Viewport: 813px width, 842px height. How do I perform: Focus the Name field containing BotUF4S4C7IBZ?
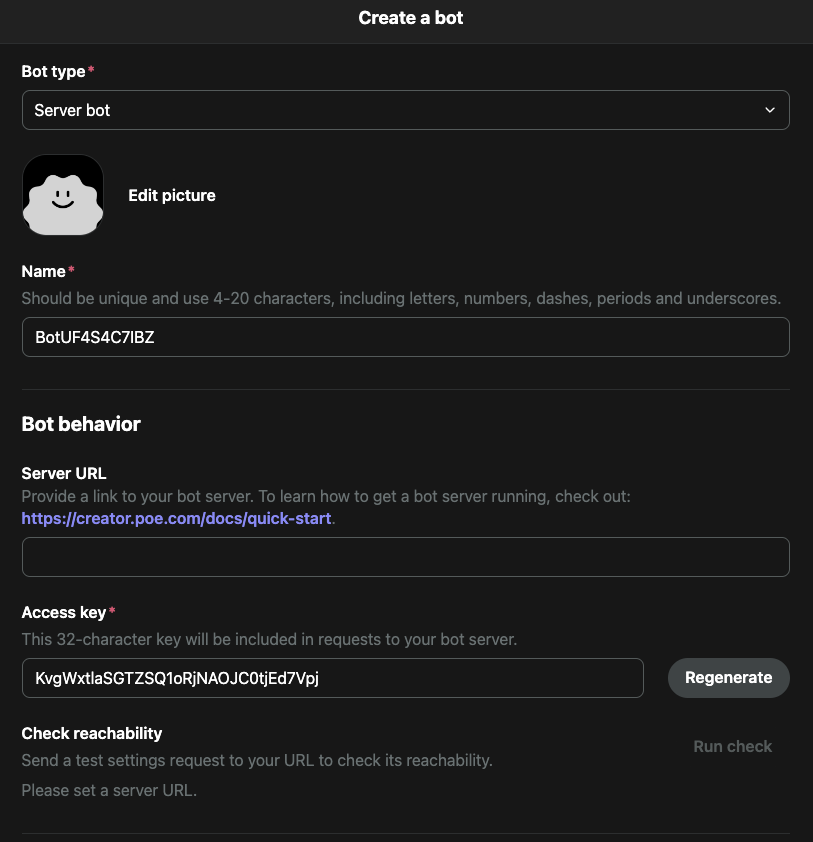pyautogui.click(x=405, y=337)
